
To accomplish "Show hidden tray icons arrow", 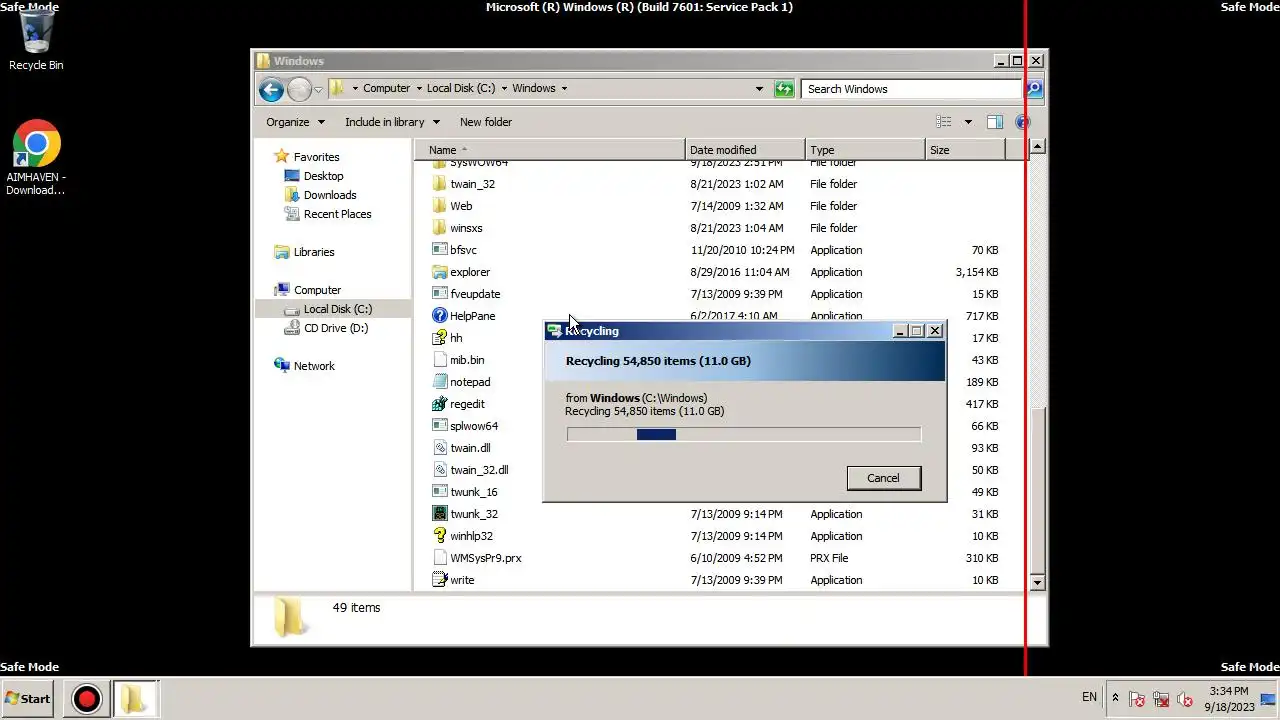I will (1115, 698).
